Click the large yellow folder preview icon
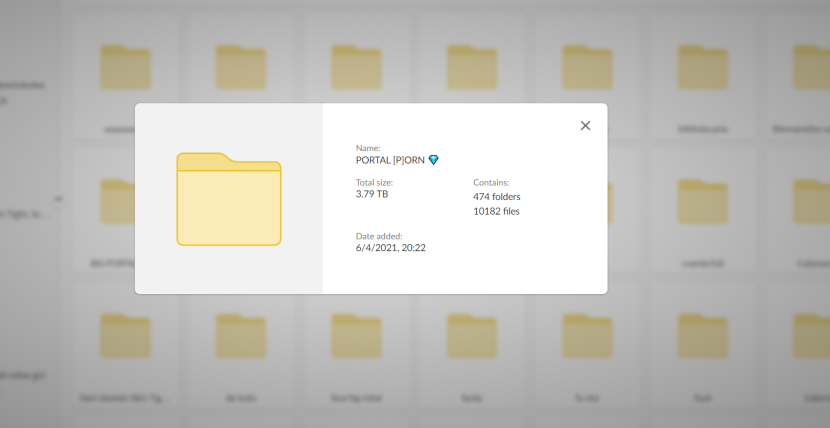Screen dimensions: 830x428 [229, 199]
